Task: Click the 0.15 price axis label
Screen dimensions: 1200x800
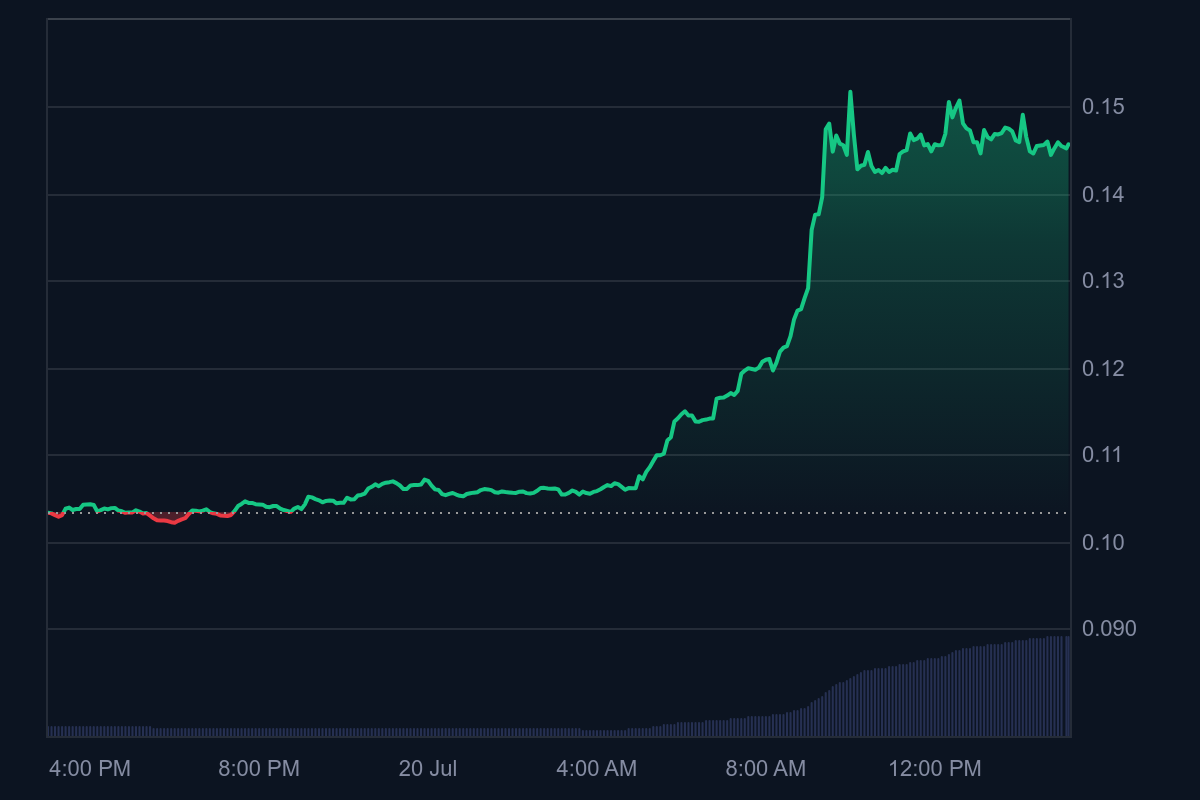Action: click(x=1103, y=107)
